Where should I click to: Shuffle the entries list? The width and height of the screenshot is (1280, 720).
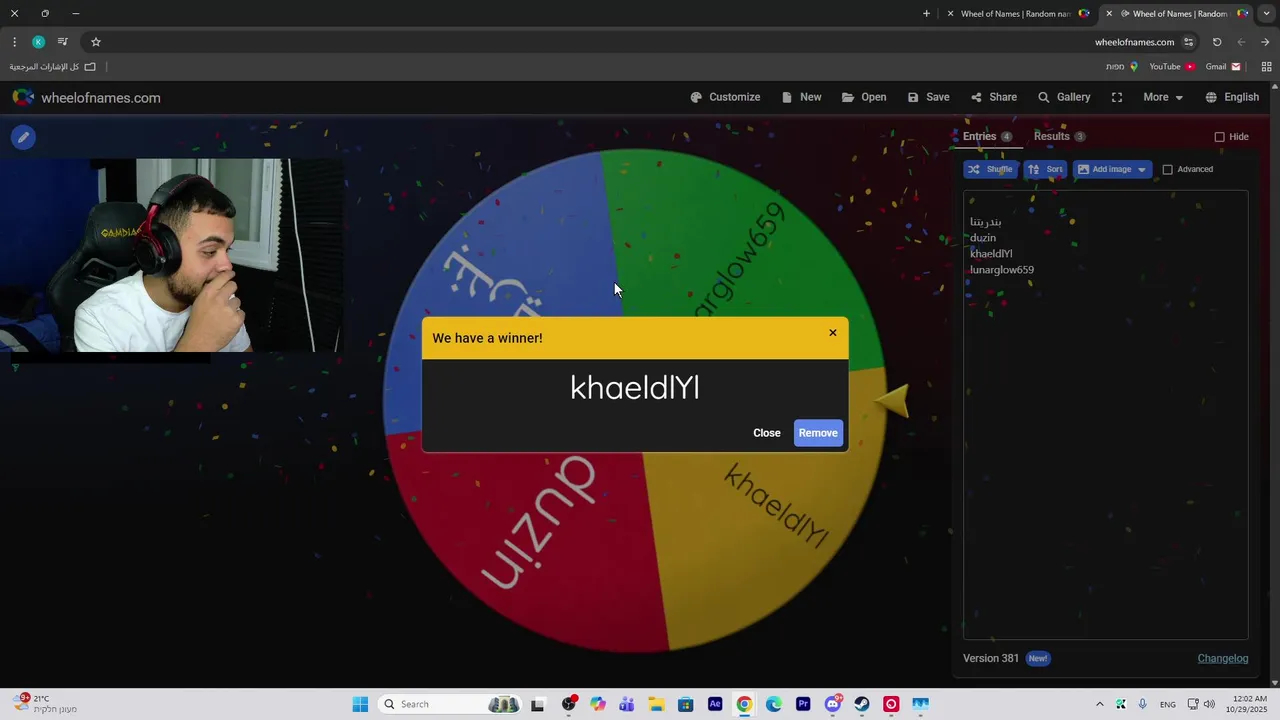point(991,169)
